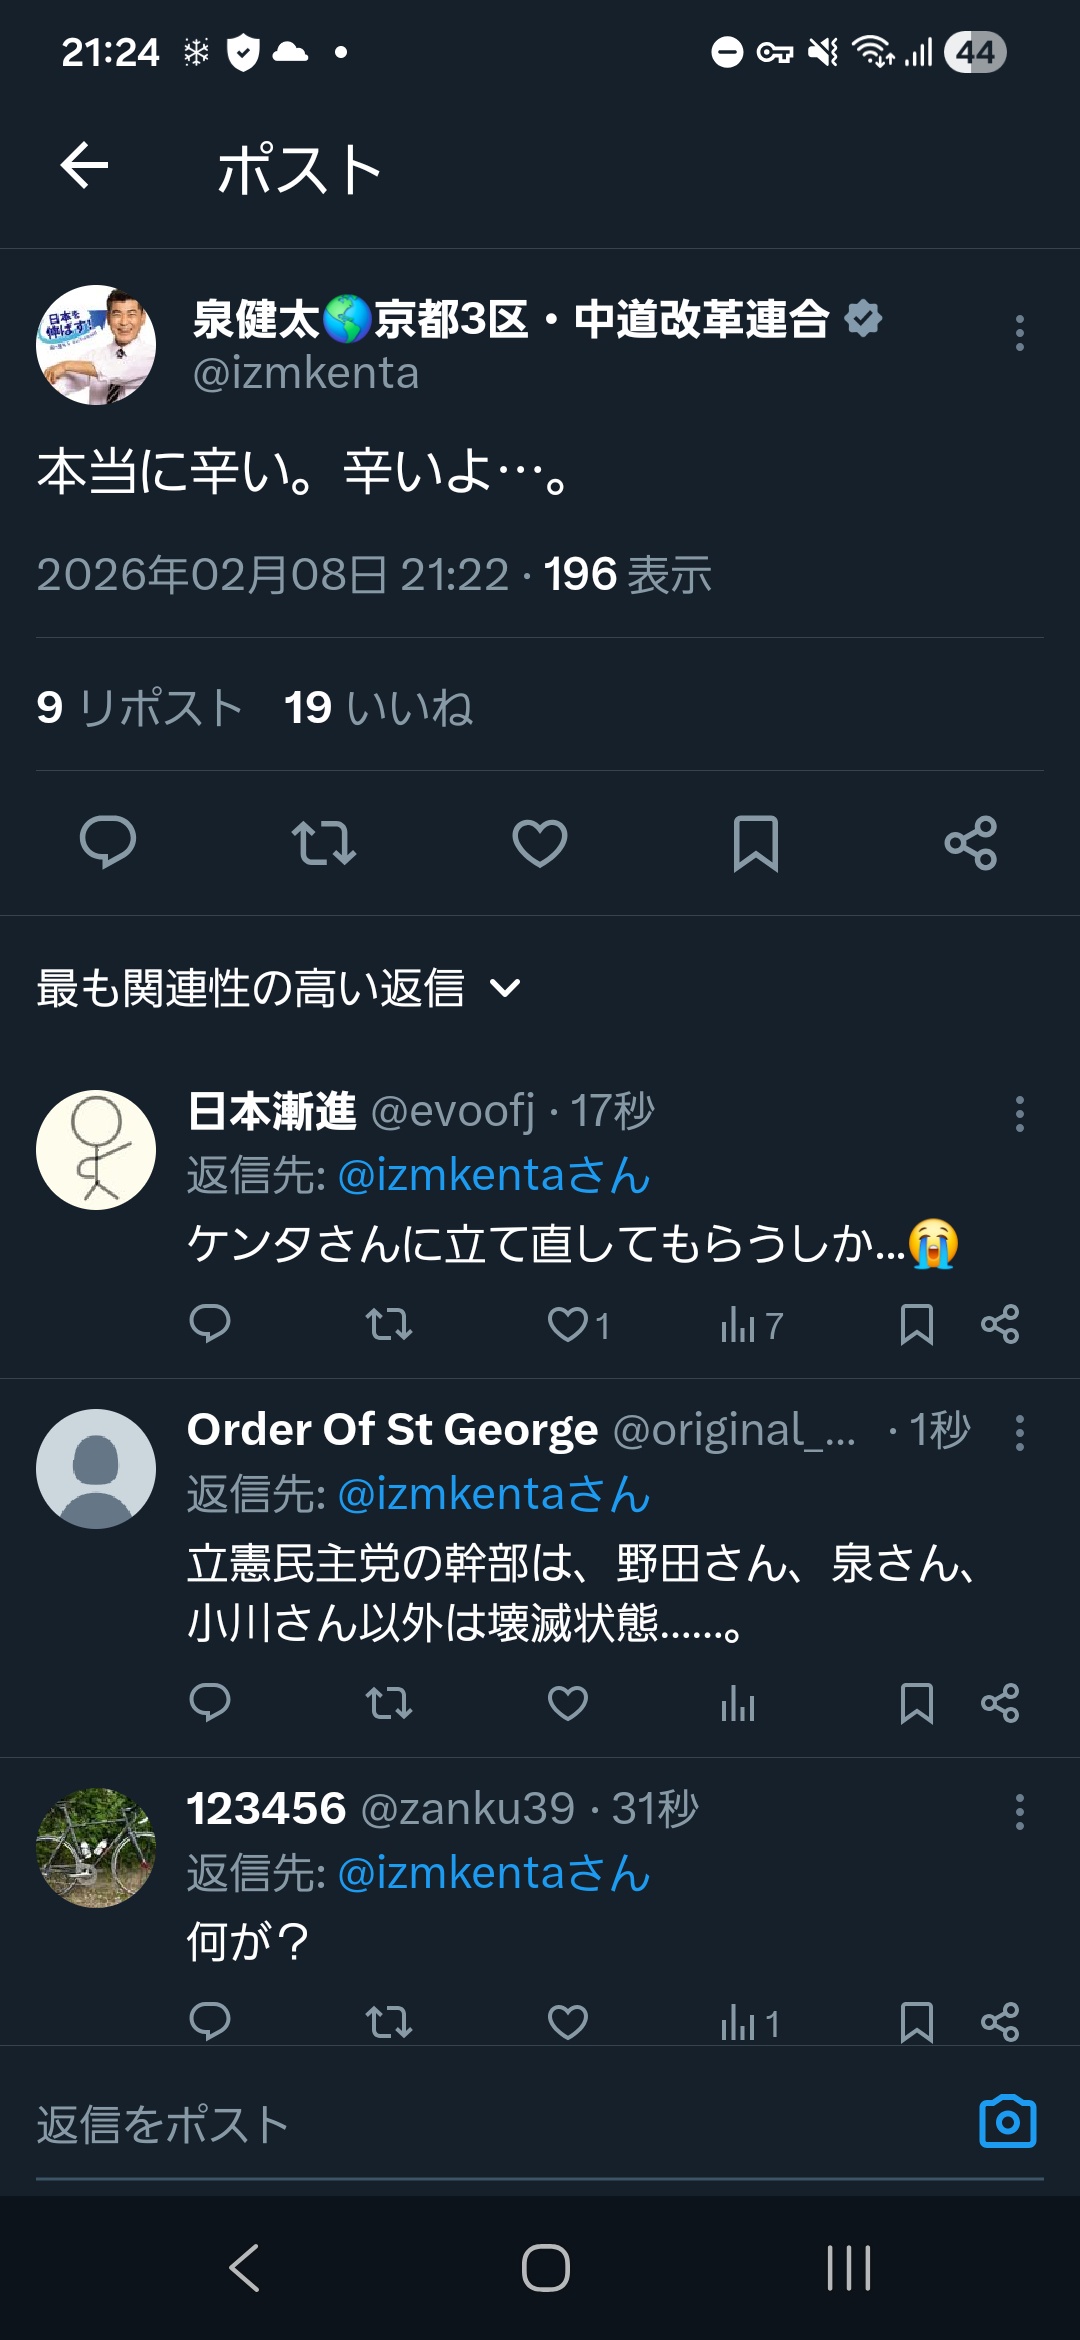Like the reply from 日本漸進
The height and width of the screenshot is (2340, 1080).
click(x=570, y=1324)
